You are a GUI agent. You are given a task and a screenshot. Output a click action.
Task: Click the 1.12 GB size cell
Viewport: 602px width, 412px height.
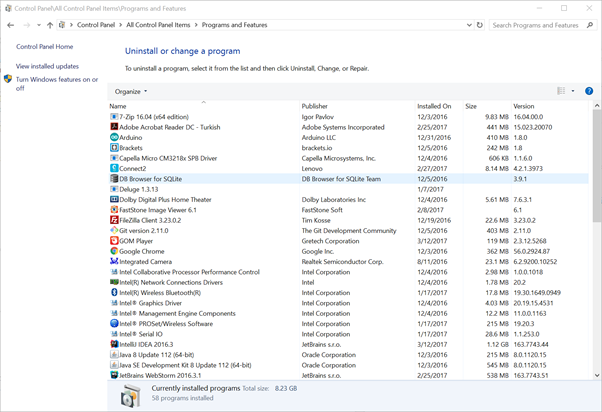coord(498,344)
